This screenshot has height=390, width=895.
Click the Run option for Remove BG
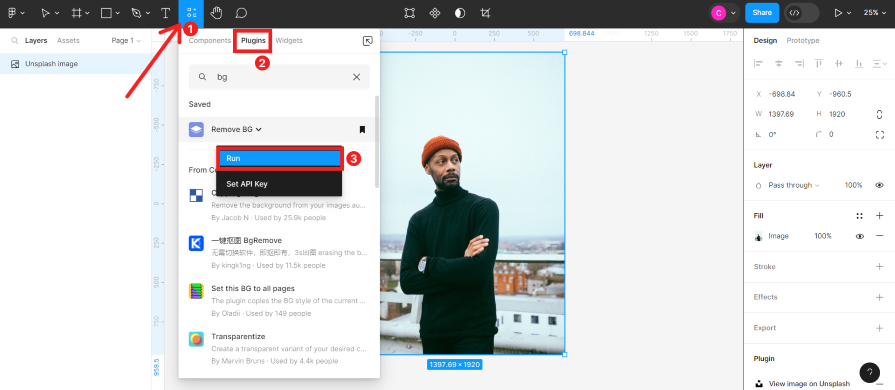[280, 158]
